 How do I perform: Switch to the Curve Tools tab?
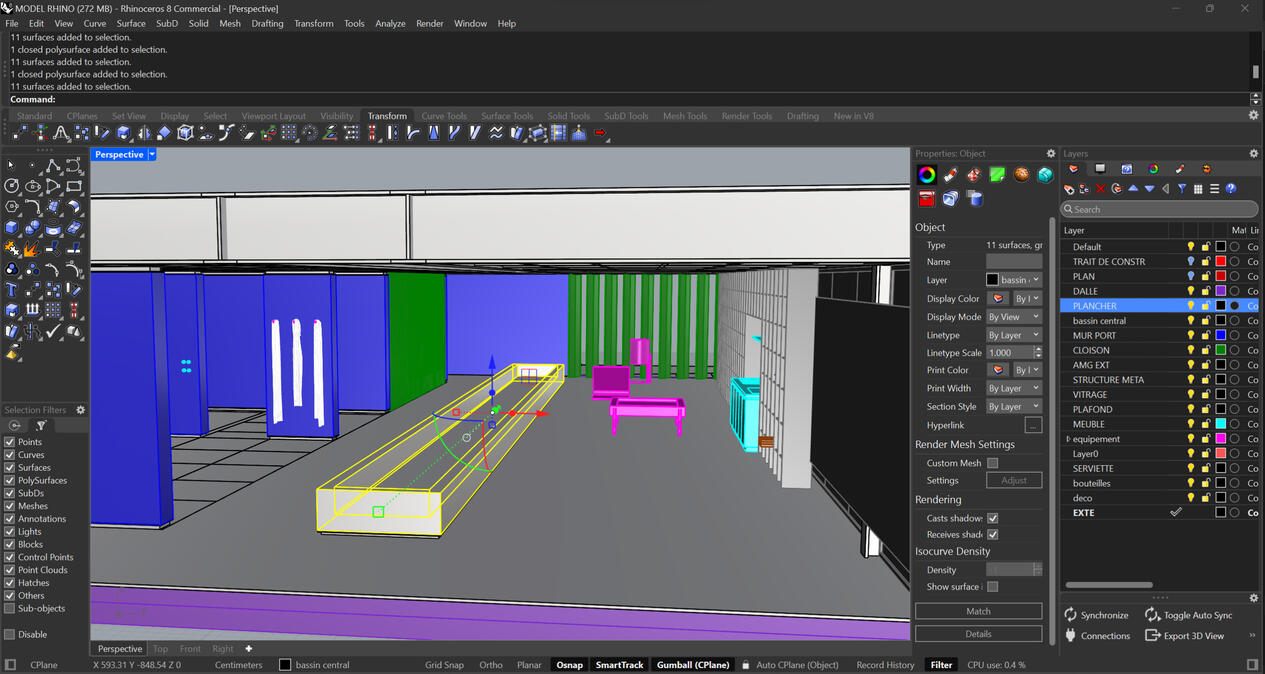click(x=444, y=115)
